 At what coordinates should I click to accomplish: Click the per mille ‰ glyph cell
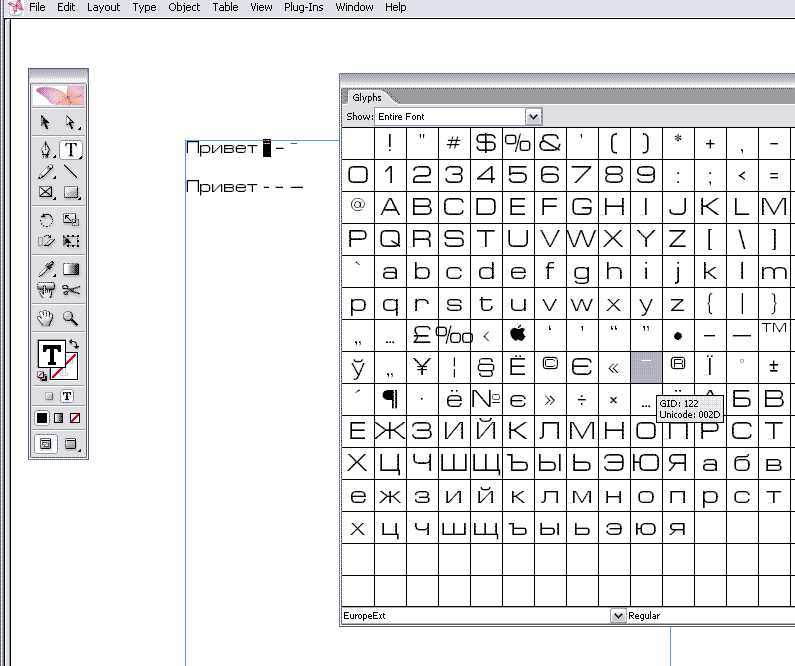click(x=454, y=335)
